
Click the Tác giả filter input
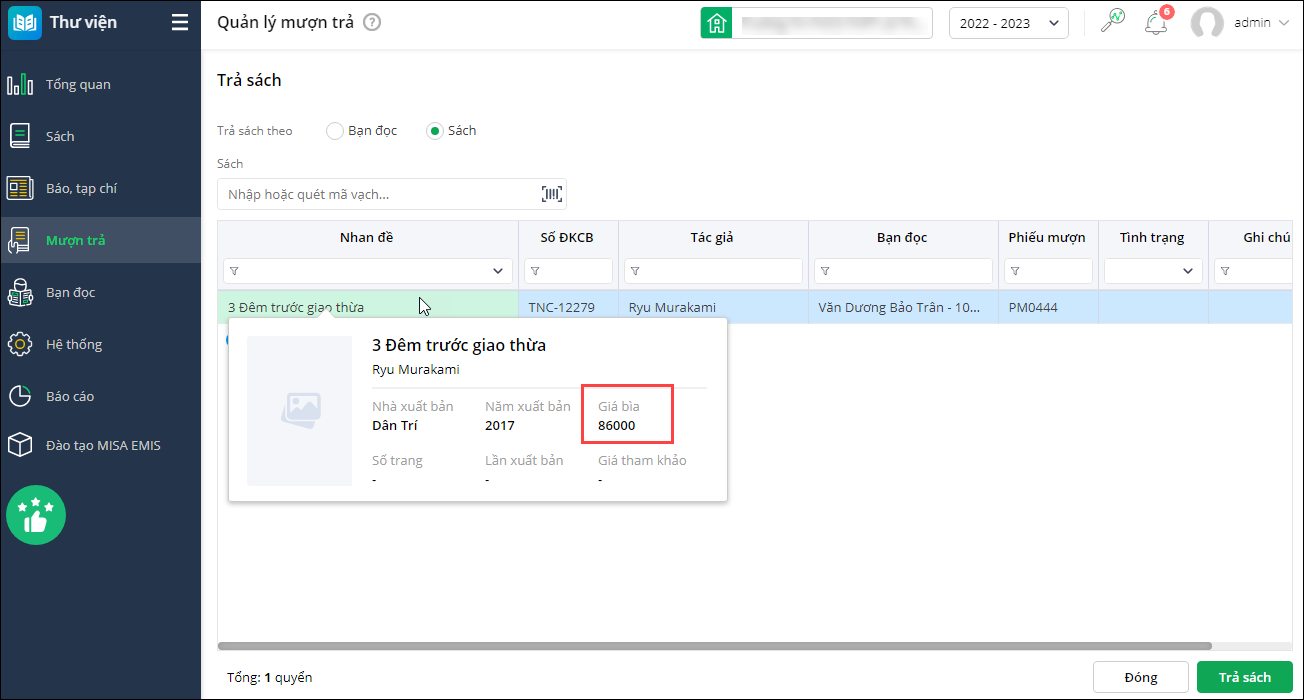pos(713,271)
